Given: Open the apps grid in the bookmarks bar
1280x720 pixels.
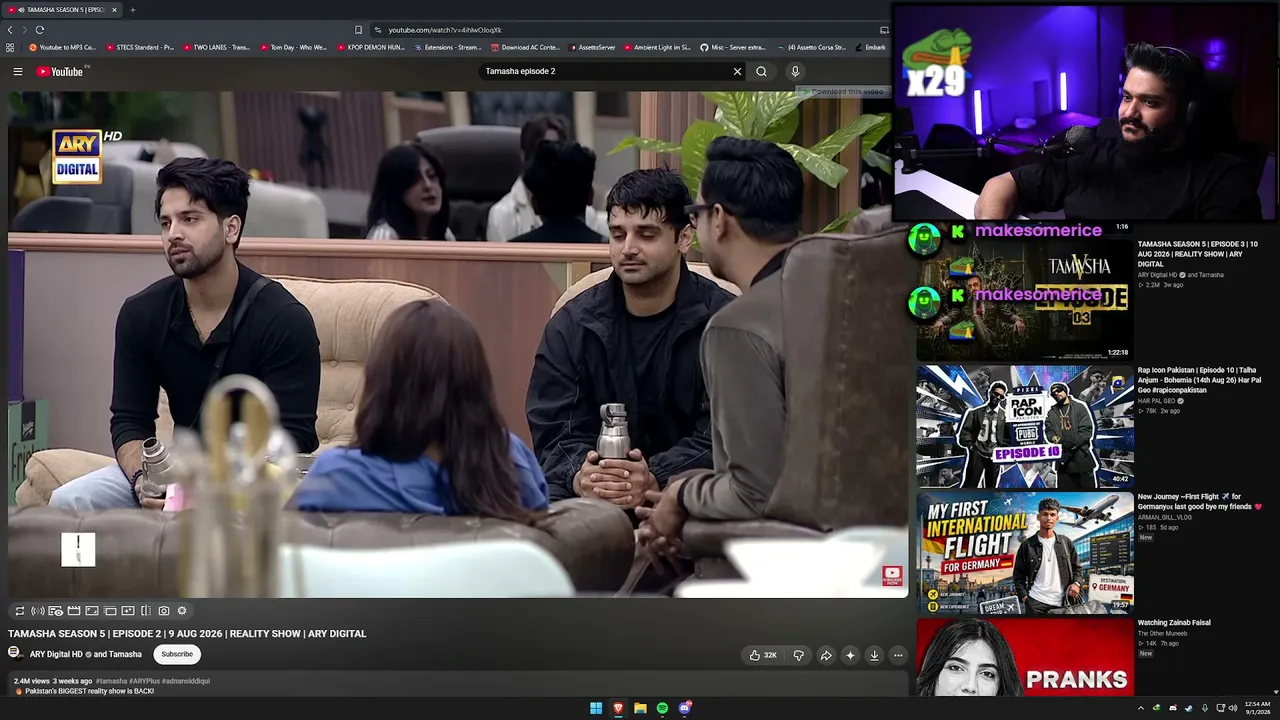Looking at the screenshot, I should point(10,47).
